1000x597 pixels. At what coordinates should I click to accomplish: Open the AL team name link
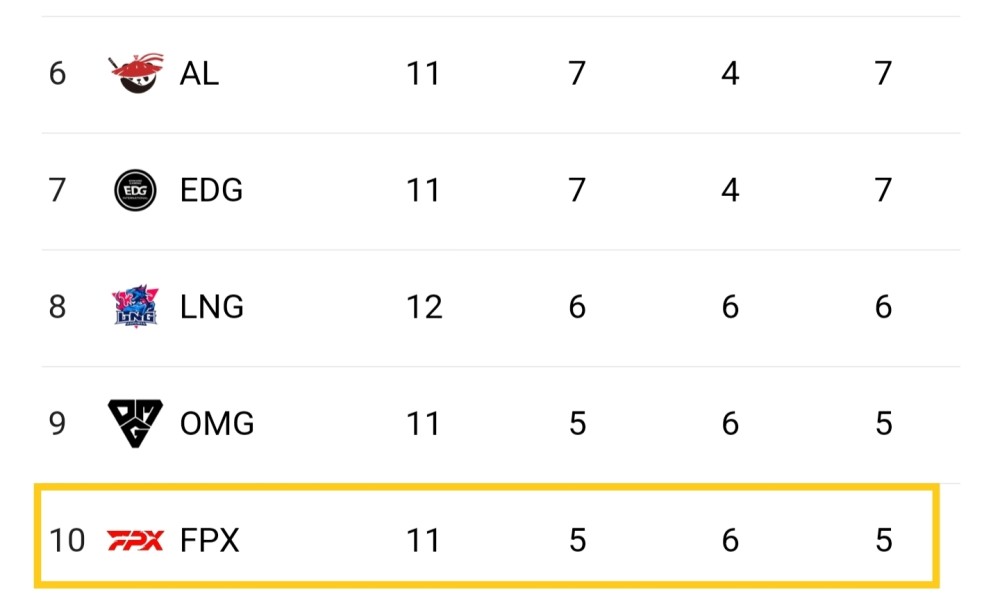click(x=199, y=74)
